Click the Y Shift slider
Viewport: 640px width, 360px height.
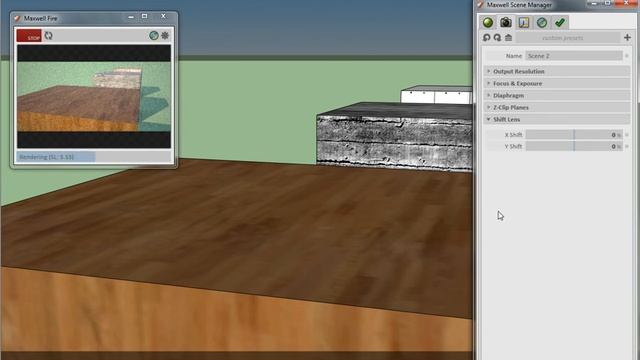[573, 146]
